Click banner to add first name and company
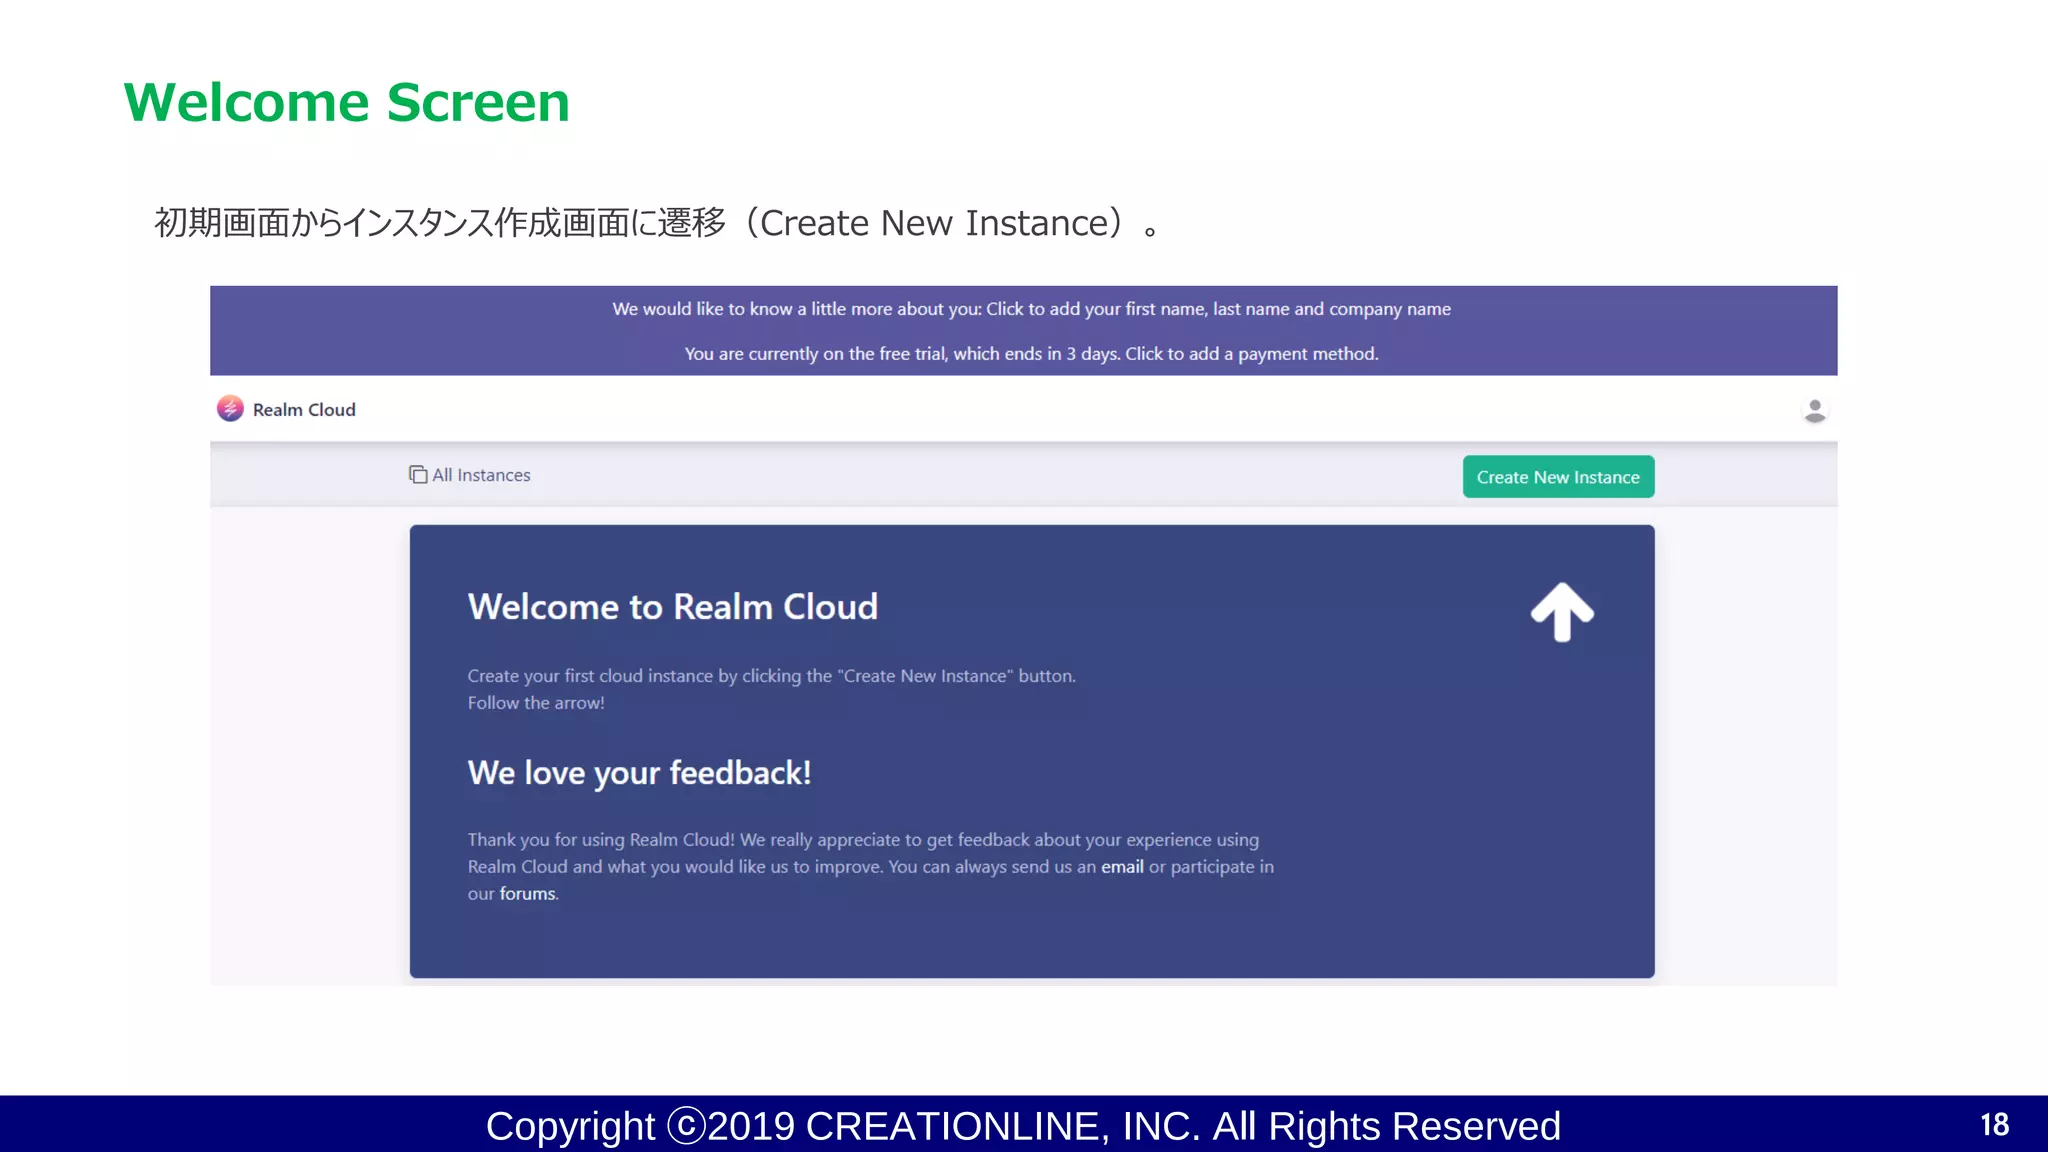This screenshot has height=1152, width=2048. [1031, 309]
